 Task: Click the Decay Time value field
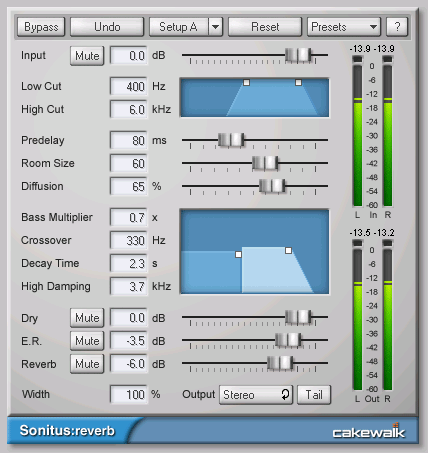tap(129, 264)
